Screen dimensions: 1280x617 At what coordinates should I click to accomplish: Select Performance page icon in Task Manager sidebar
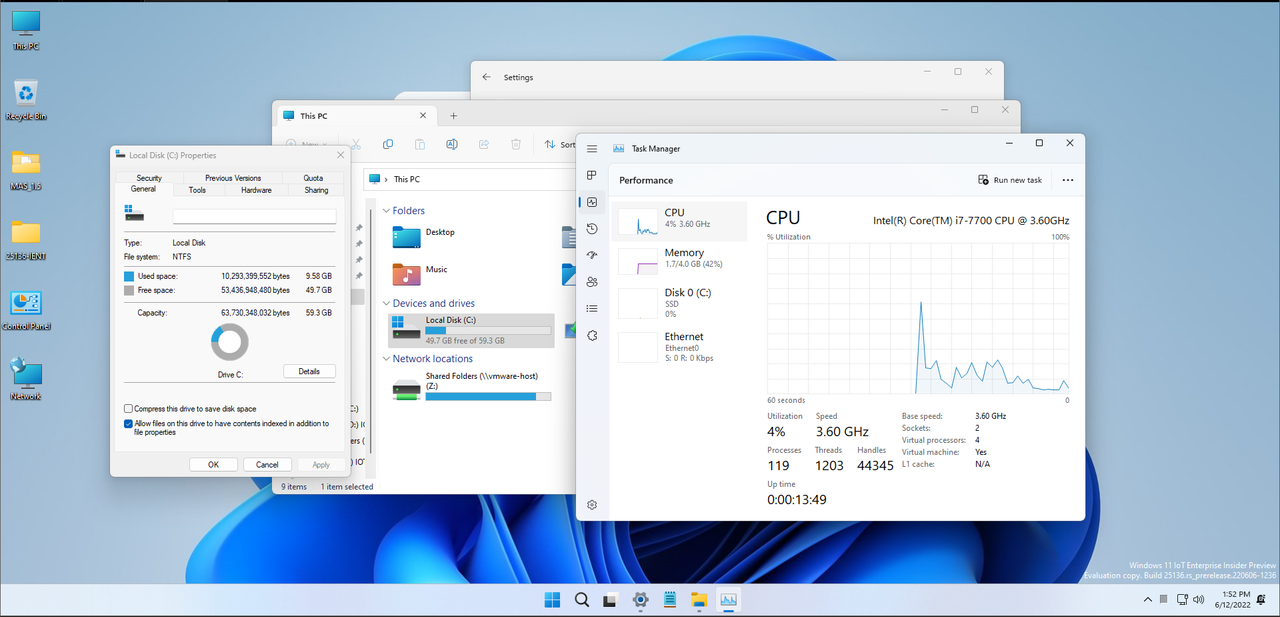[x=592, y=202]
